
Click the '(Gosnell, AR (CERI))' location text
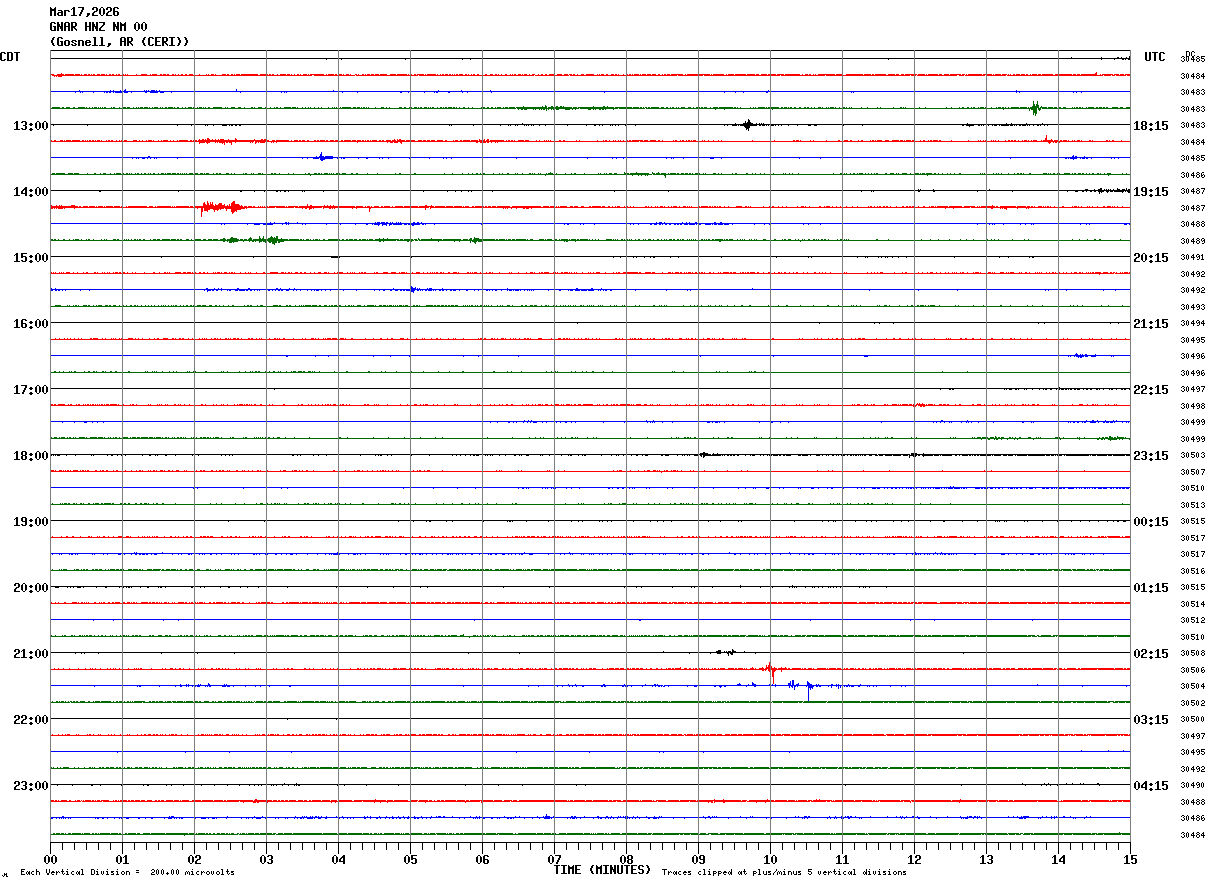click(x=119, y=42)
